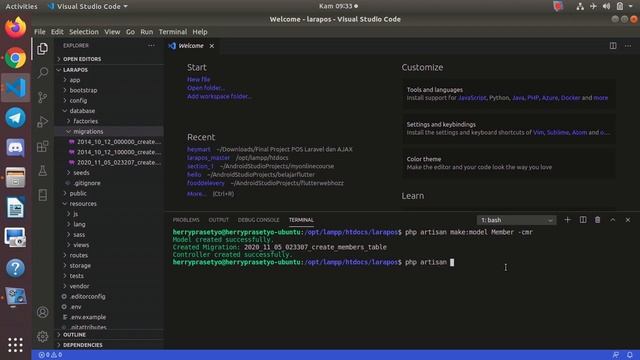Open recent project heymart
Viewport: 640px width, 360px height.
(199, 149)
